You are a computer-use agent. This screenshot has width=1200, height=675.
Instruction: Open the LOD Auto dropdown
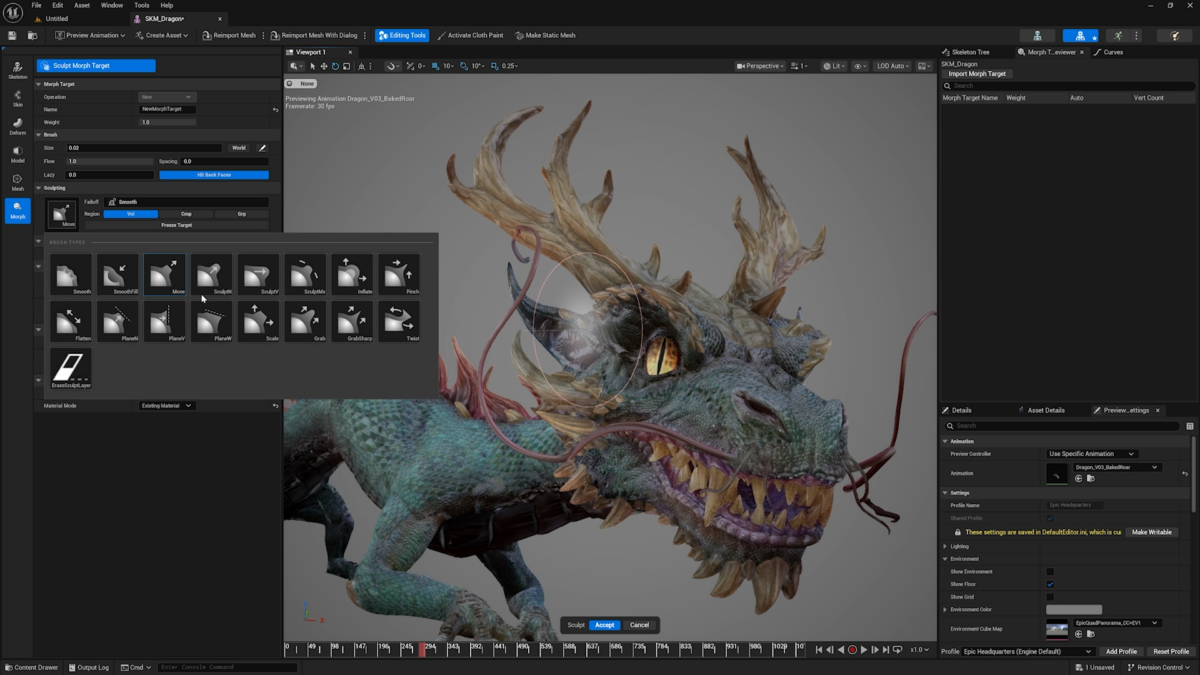(x=892, y=66)
